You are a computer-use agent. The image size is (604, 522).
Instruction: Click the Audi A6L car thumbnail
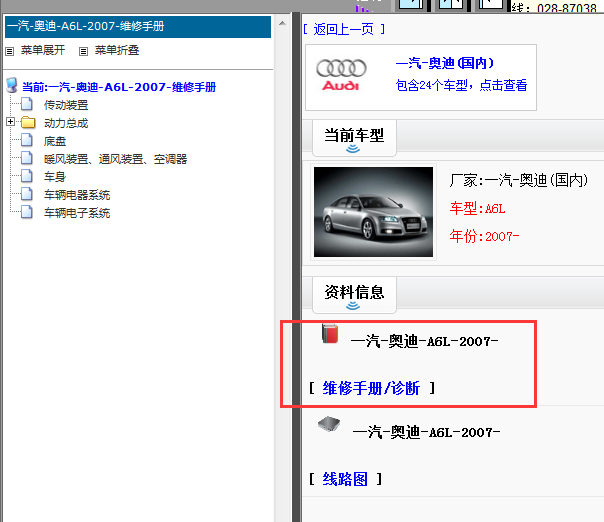click(373, 212)
